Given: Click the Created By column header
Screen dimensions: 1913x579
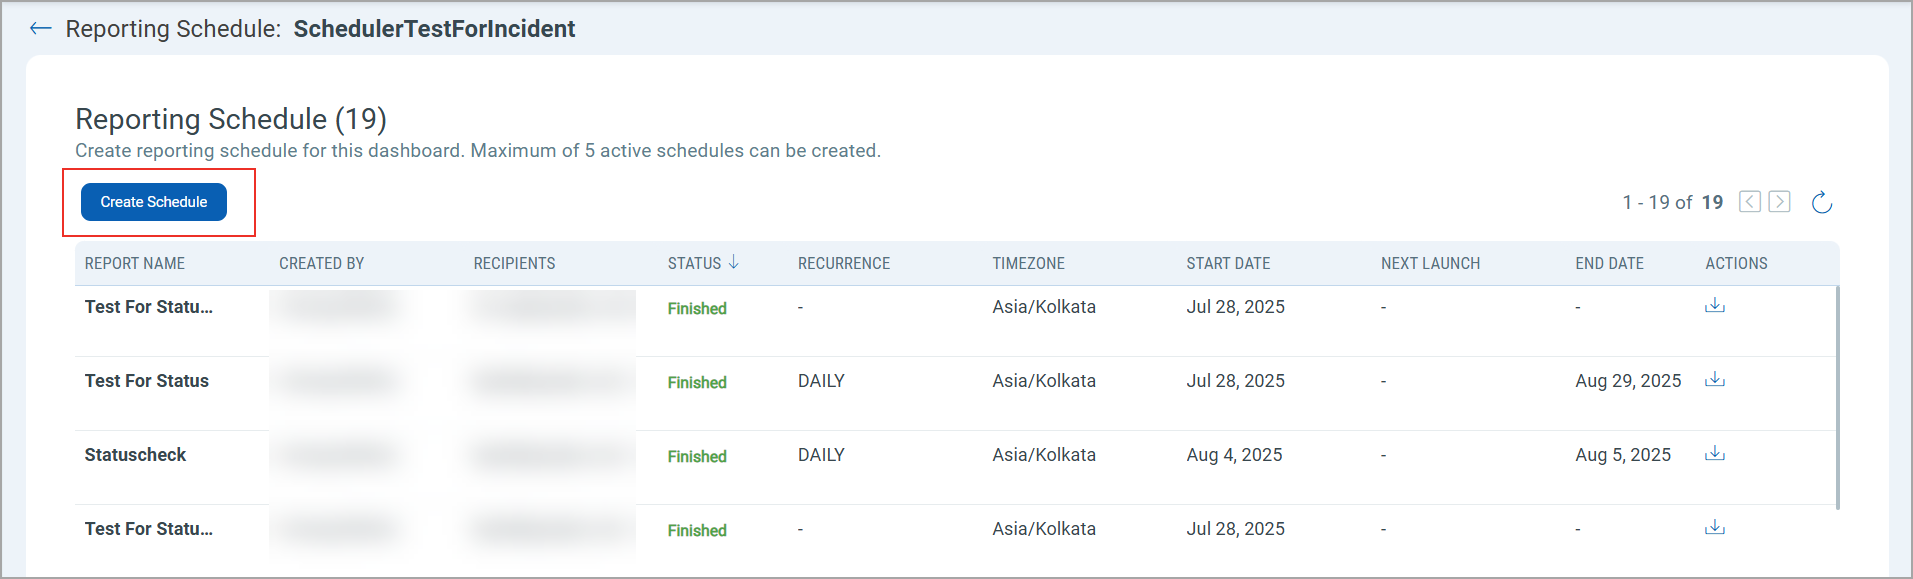Looking at the screenshot, I should pyautogui.click(x=321, y=264).
